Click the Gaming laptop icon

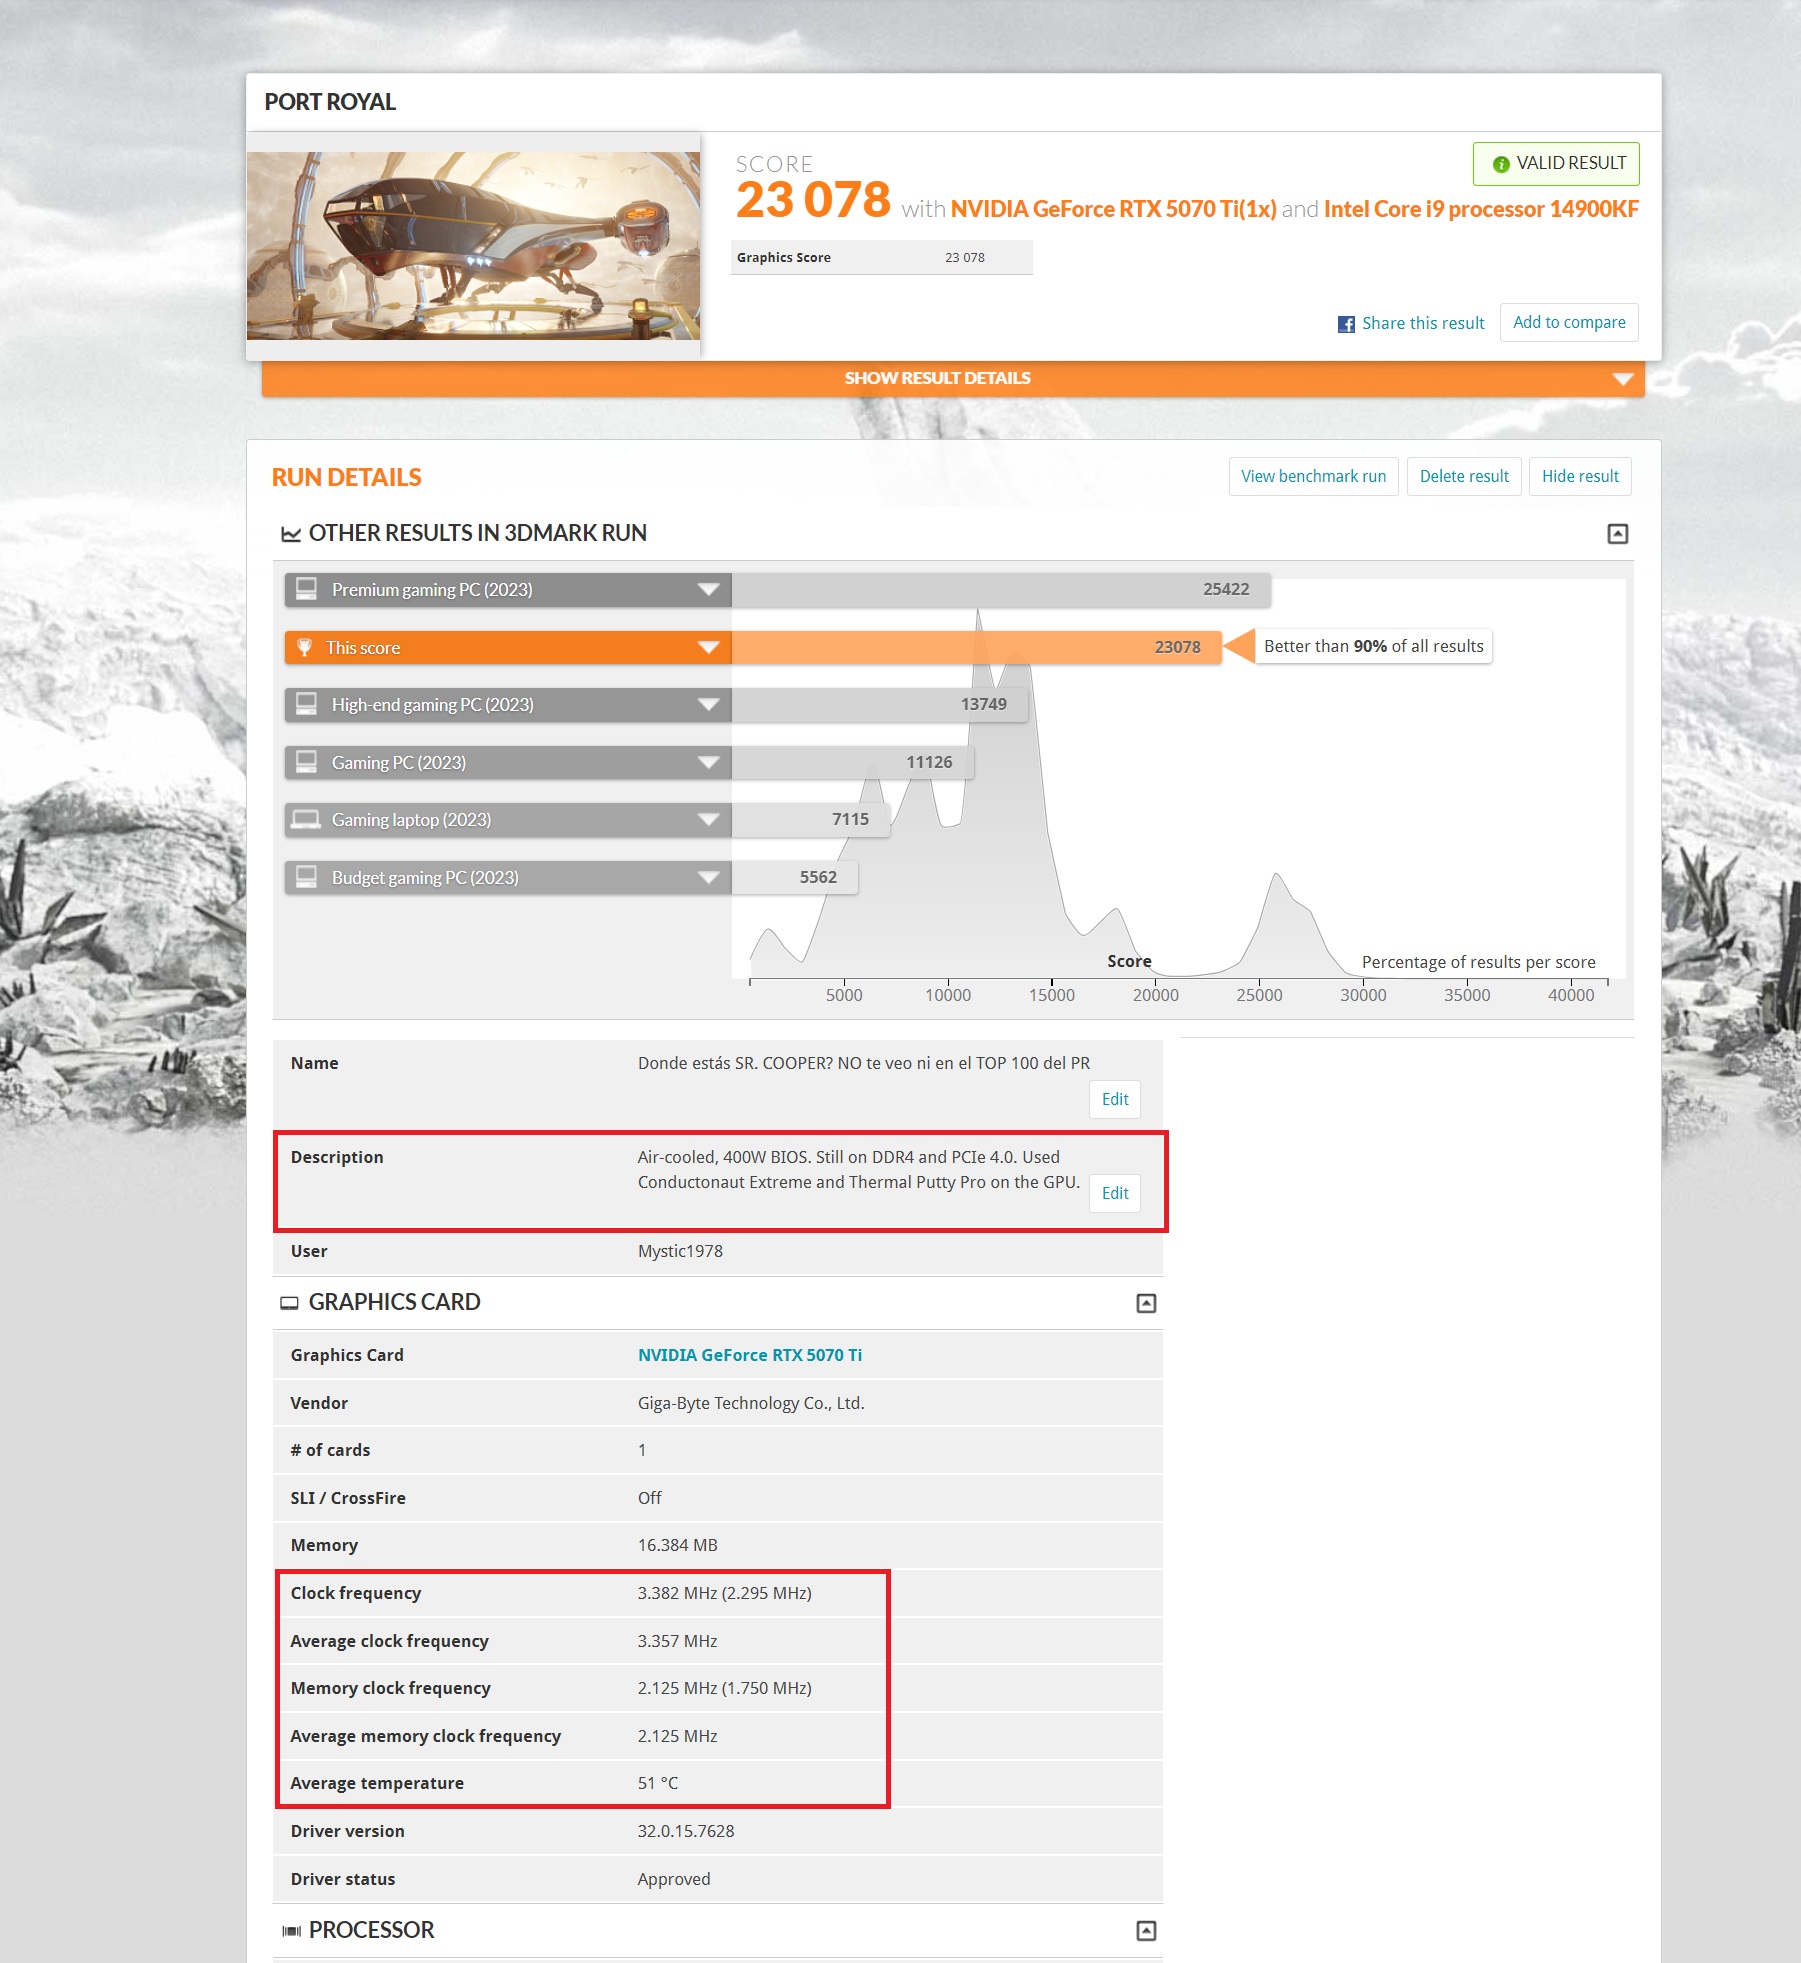tap(305, 820)
